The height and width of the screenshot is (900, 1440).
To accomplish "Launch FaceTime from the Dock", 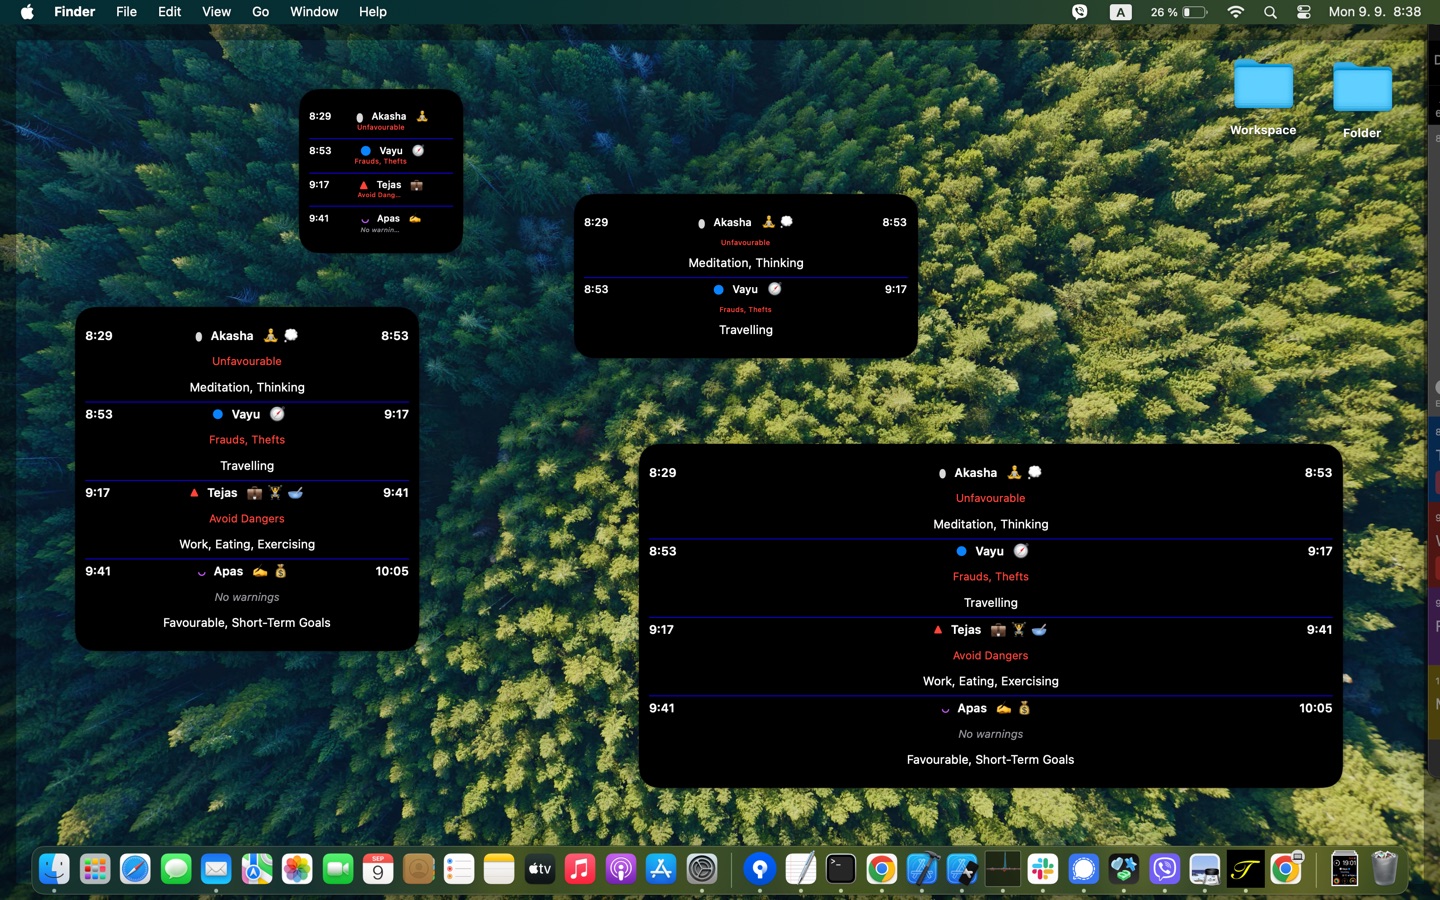I will click(338, 869).
